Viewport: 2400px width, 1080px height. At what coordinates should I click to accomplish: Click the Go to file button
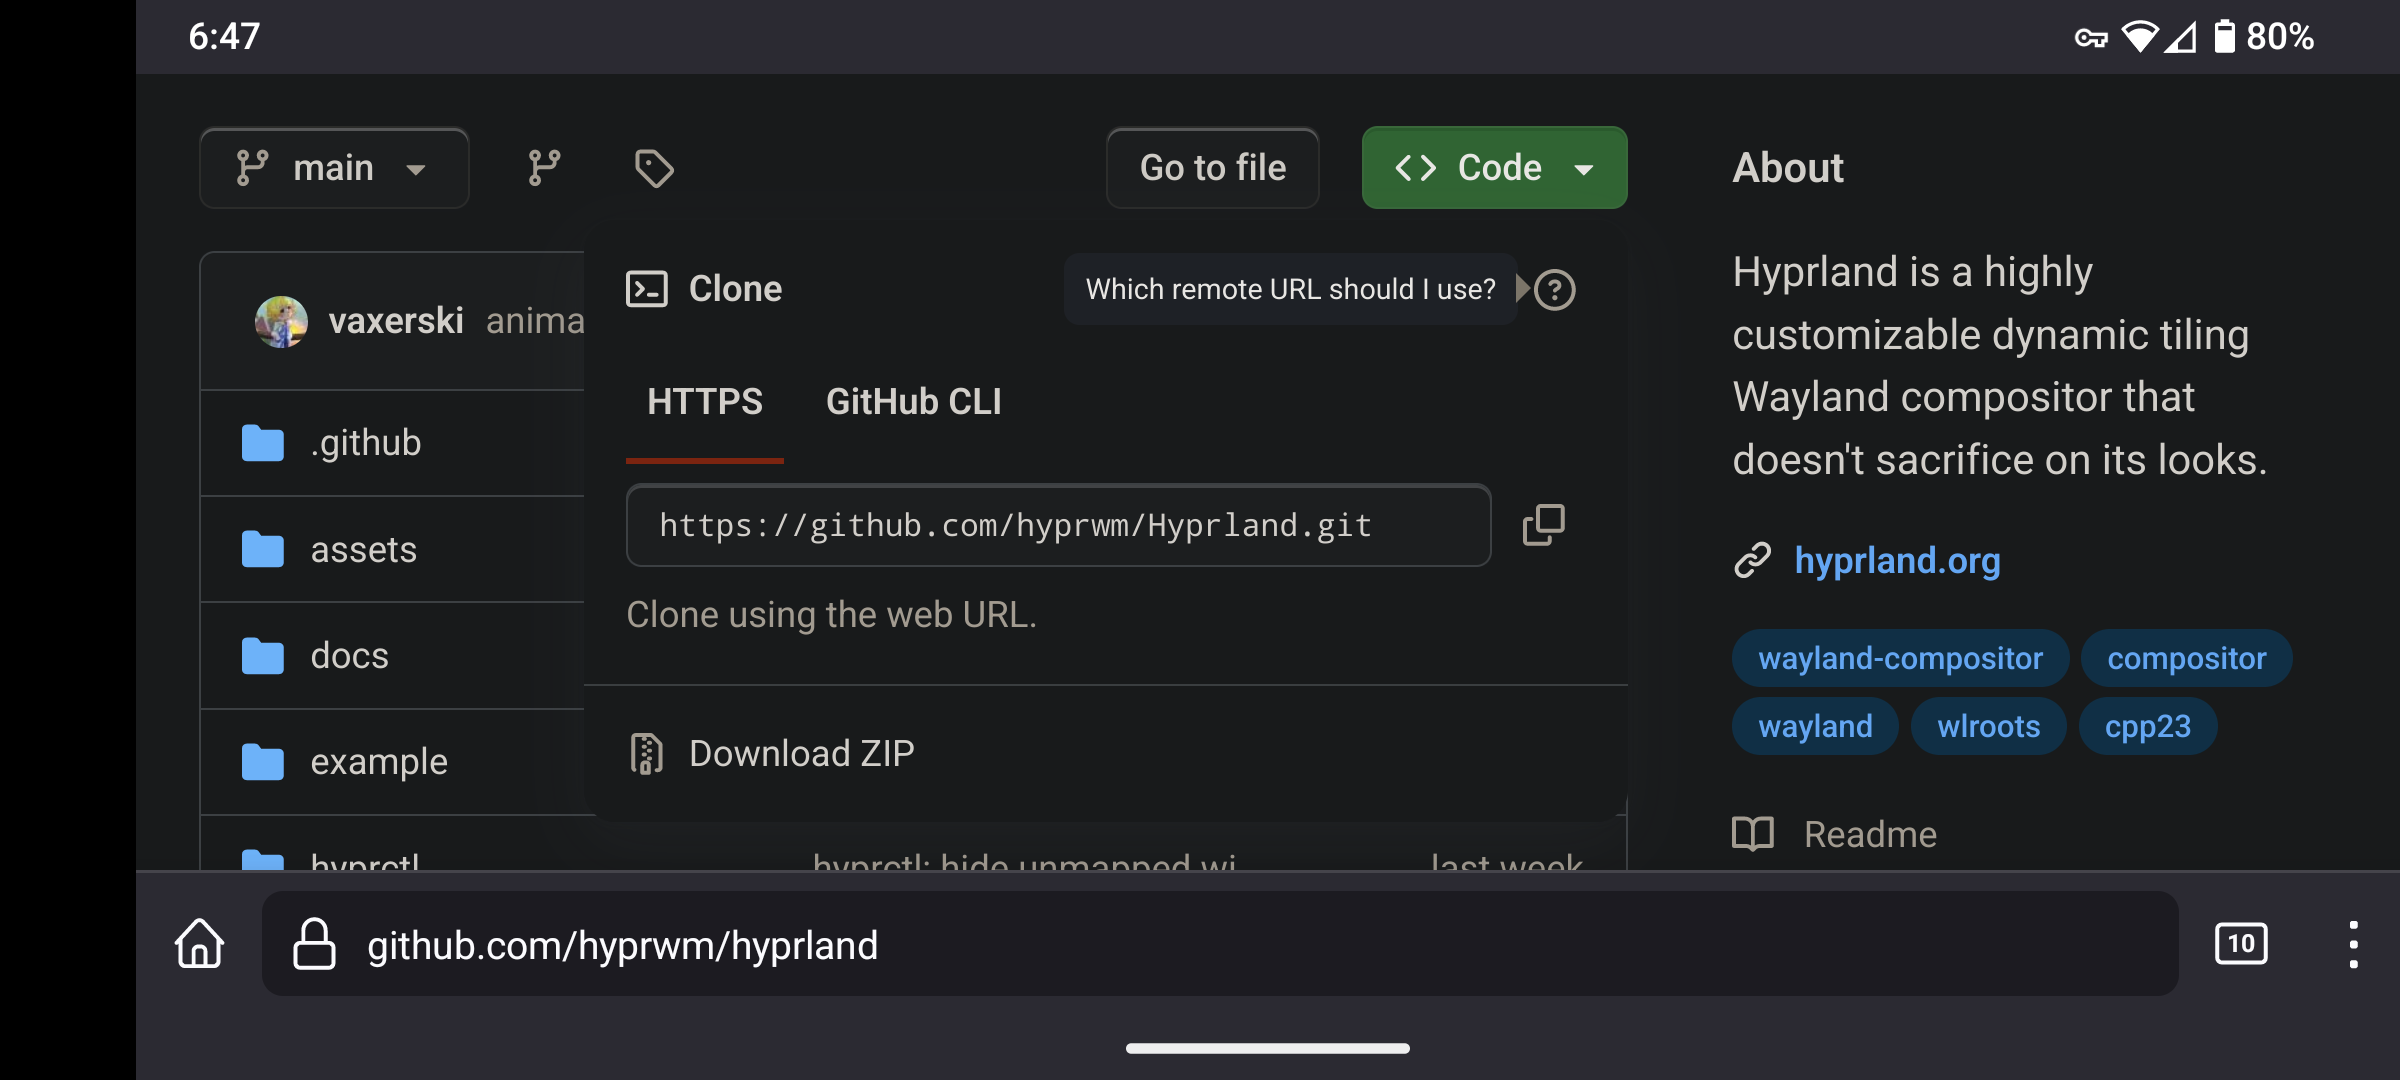[1212, 168]
